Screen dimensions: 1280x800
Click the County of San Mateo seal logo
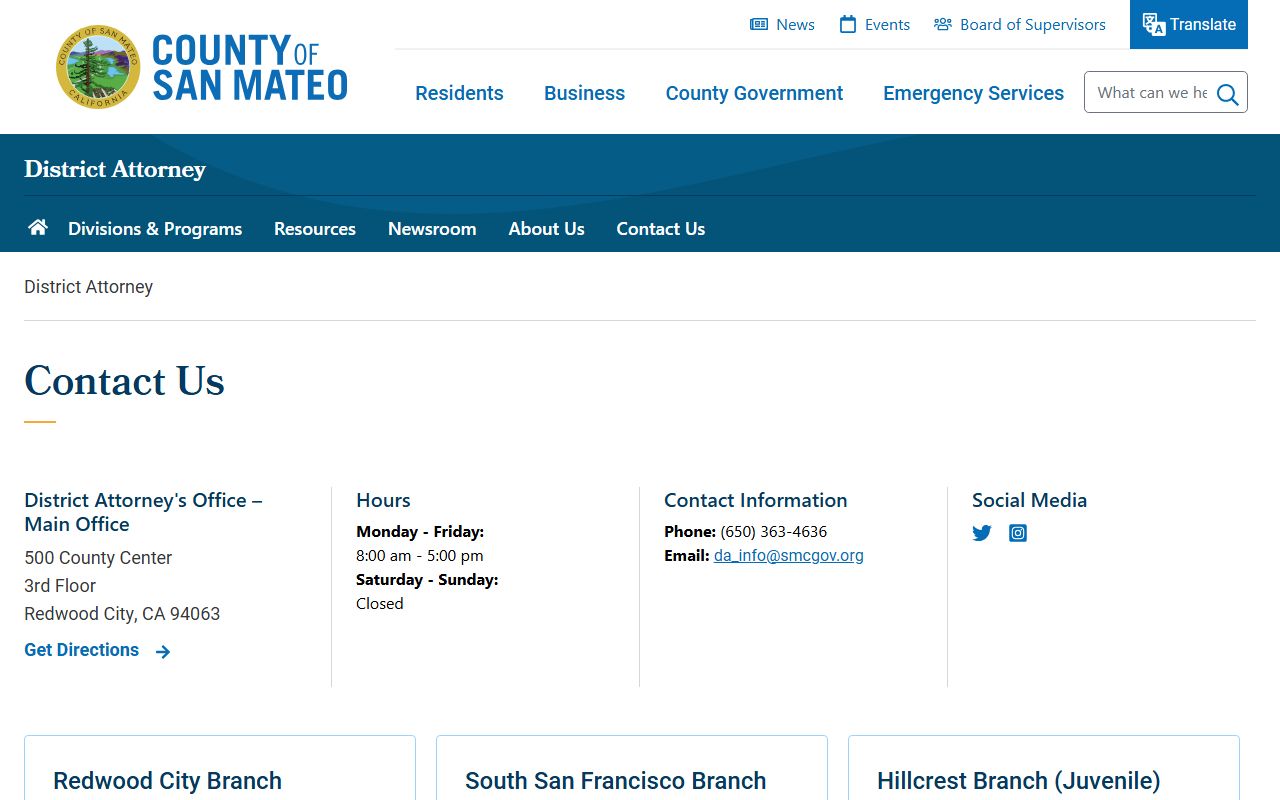tap(98, 67)
